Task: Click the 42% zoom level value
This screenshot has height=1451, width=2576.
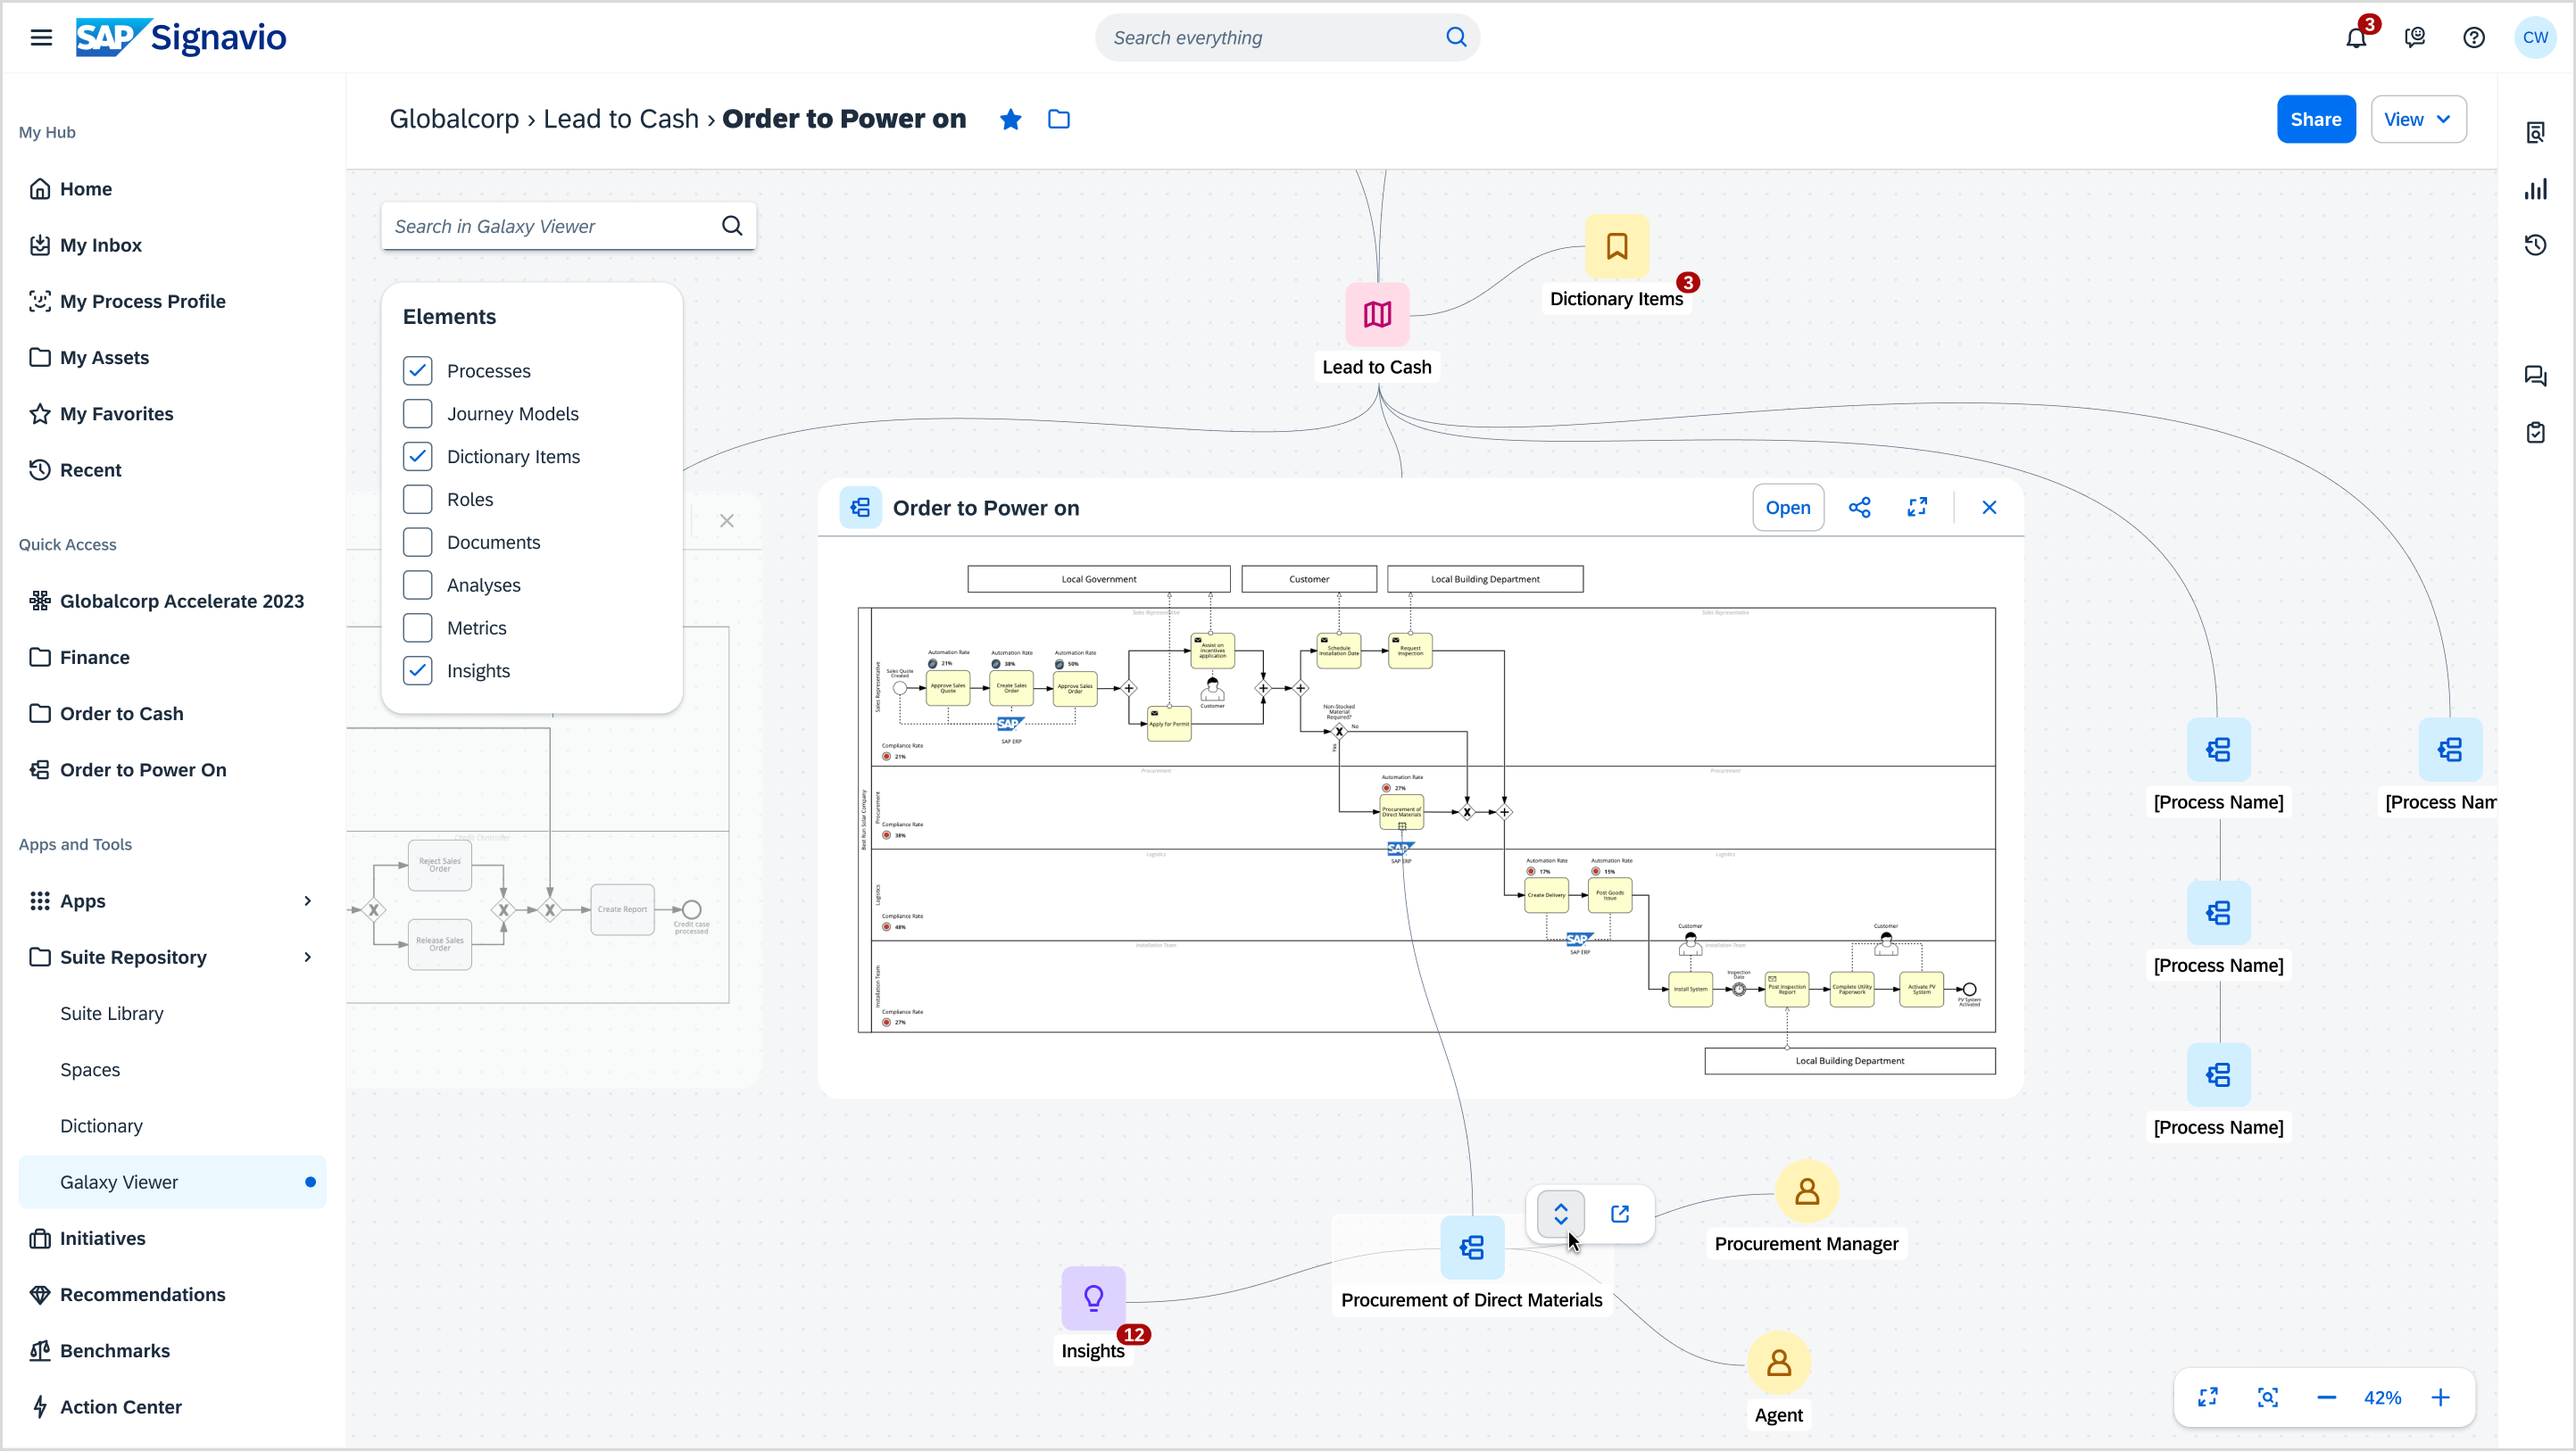Action: (x=2382, y=1398)
